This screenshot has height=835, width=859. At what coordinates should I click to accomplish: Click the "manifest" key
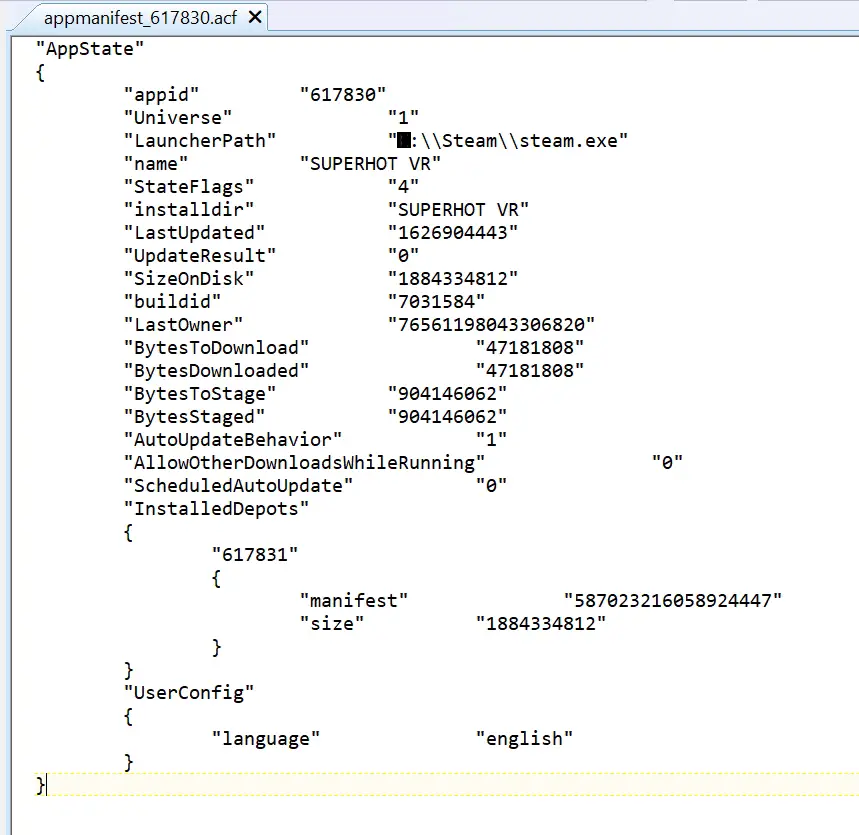pos(354,601)
